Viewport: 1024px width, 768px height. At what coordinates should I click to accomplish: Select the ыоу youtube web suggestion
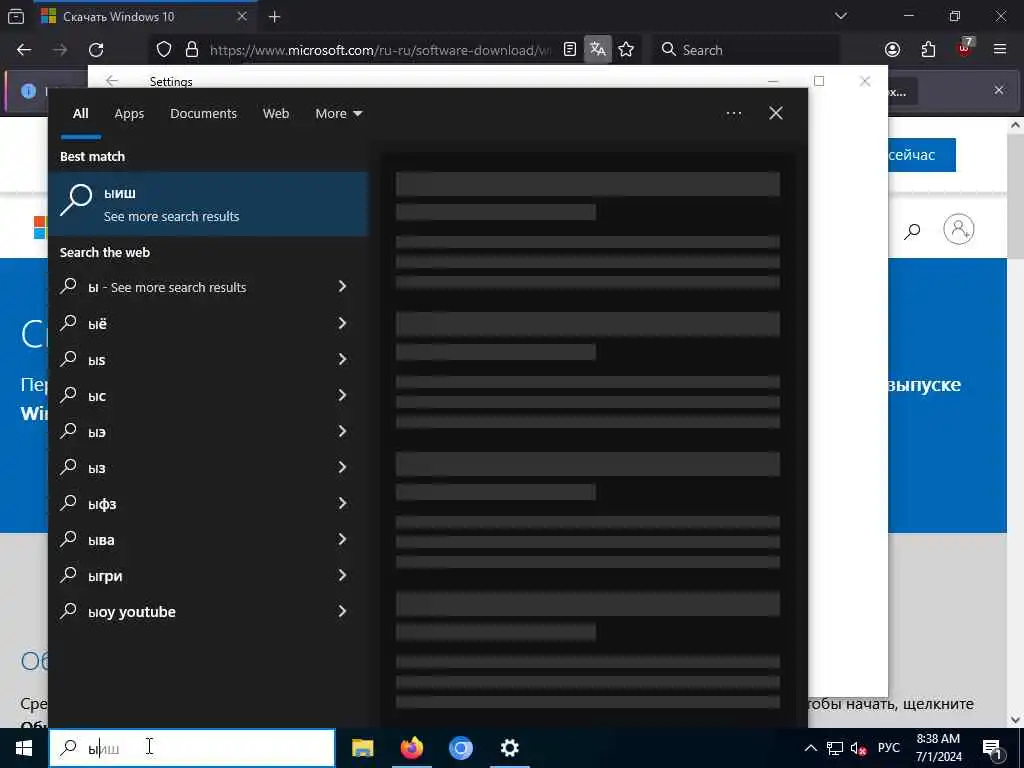(208, 611)
